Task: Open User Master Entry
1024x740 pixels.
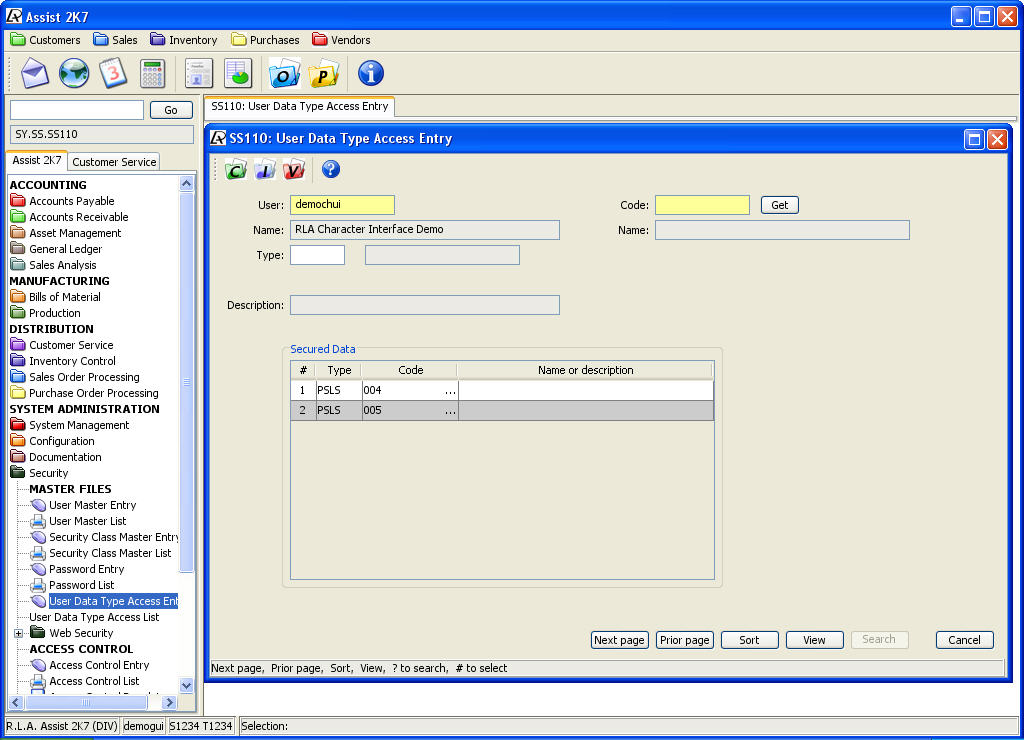Action: coord(84,505)
